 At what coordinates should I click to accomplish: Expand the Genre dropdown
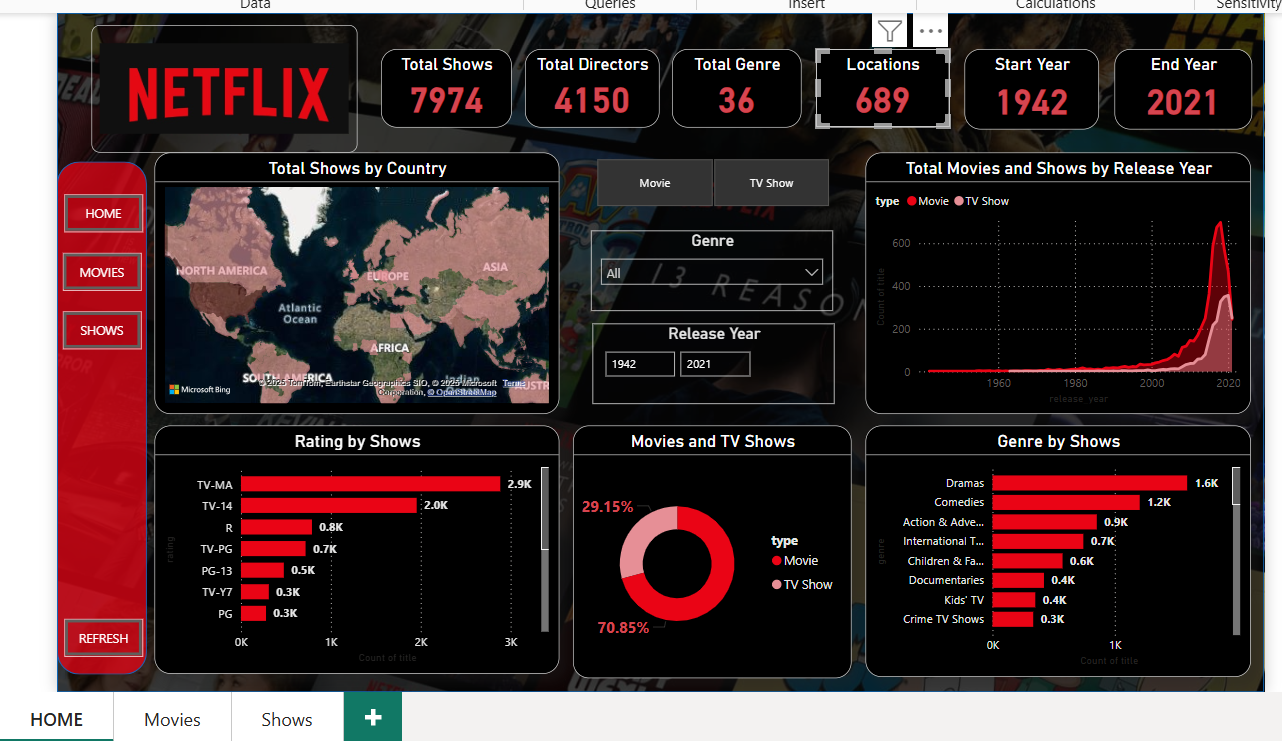point(811,272)
